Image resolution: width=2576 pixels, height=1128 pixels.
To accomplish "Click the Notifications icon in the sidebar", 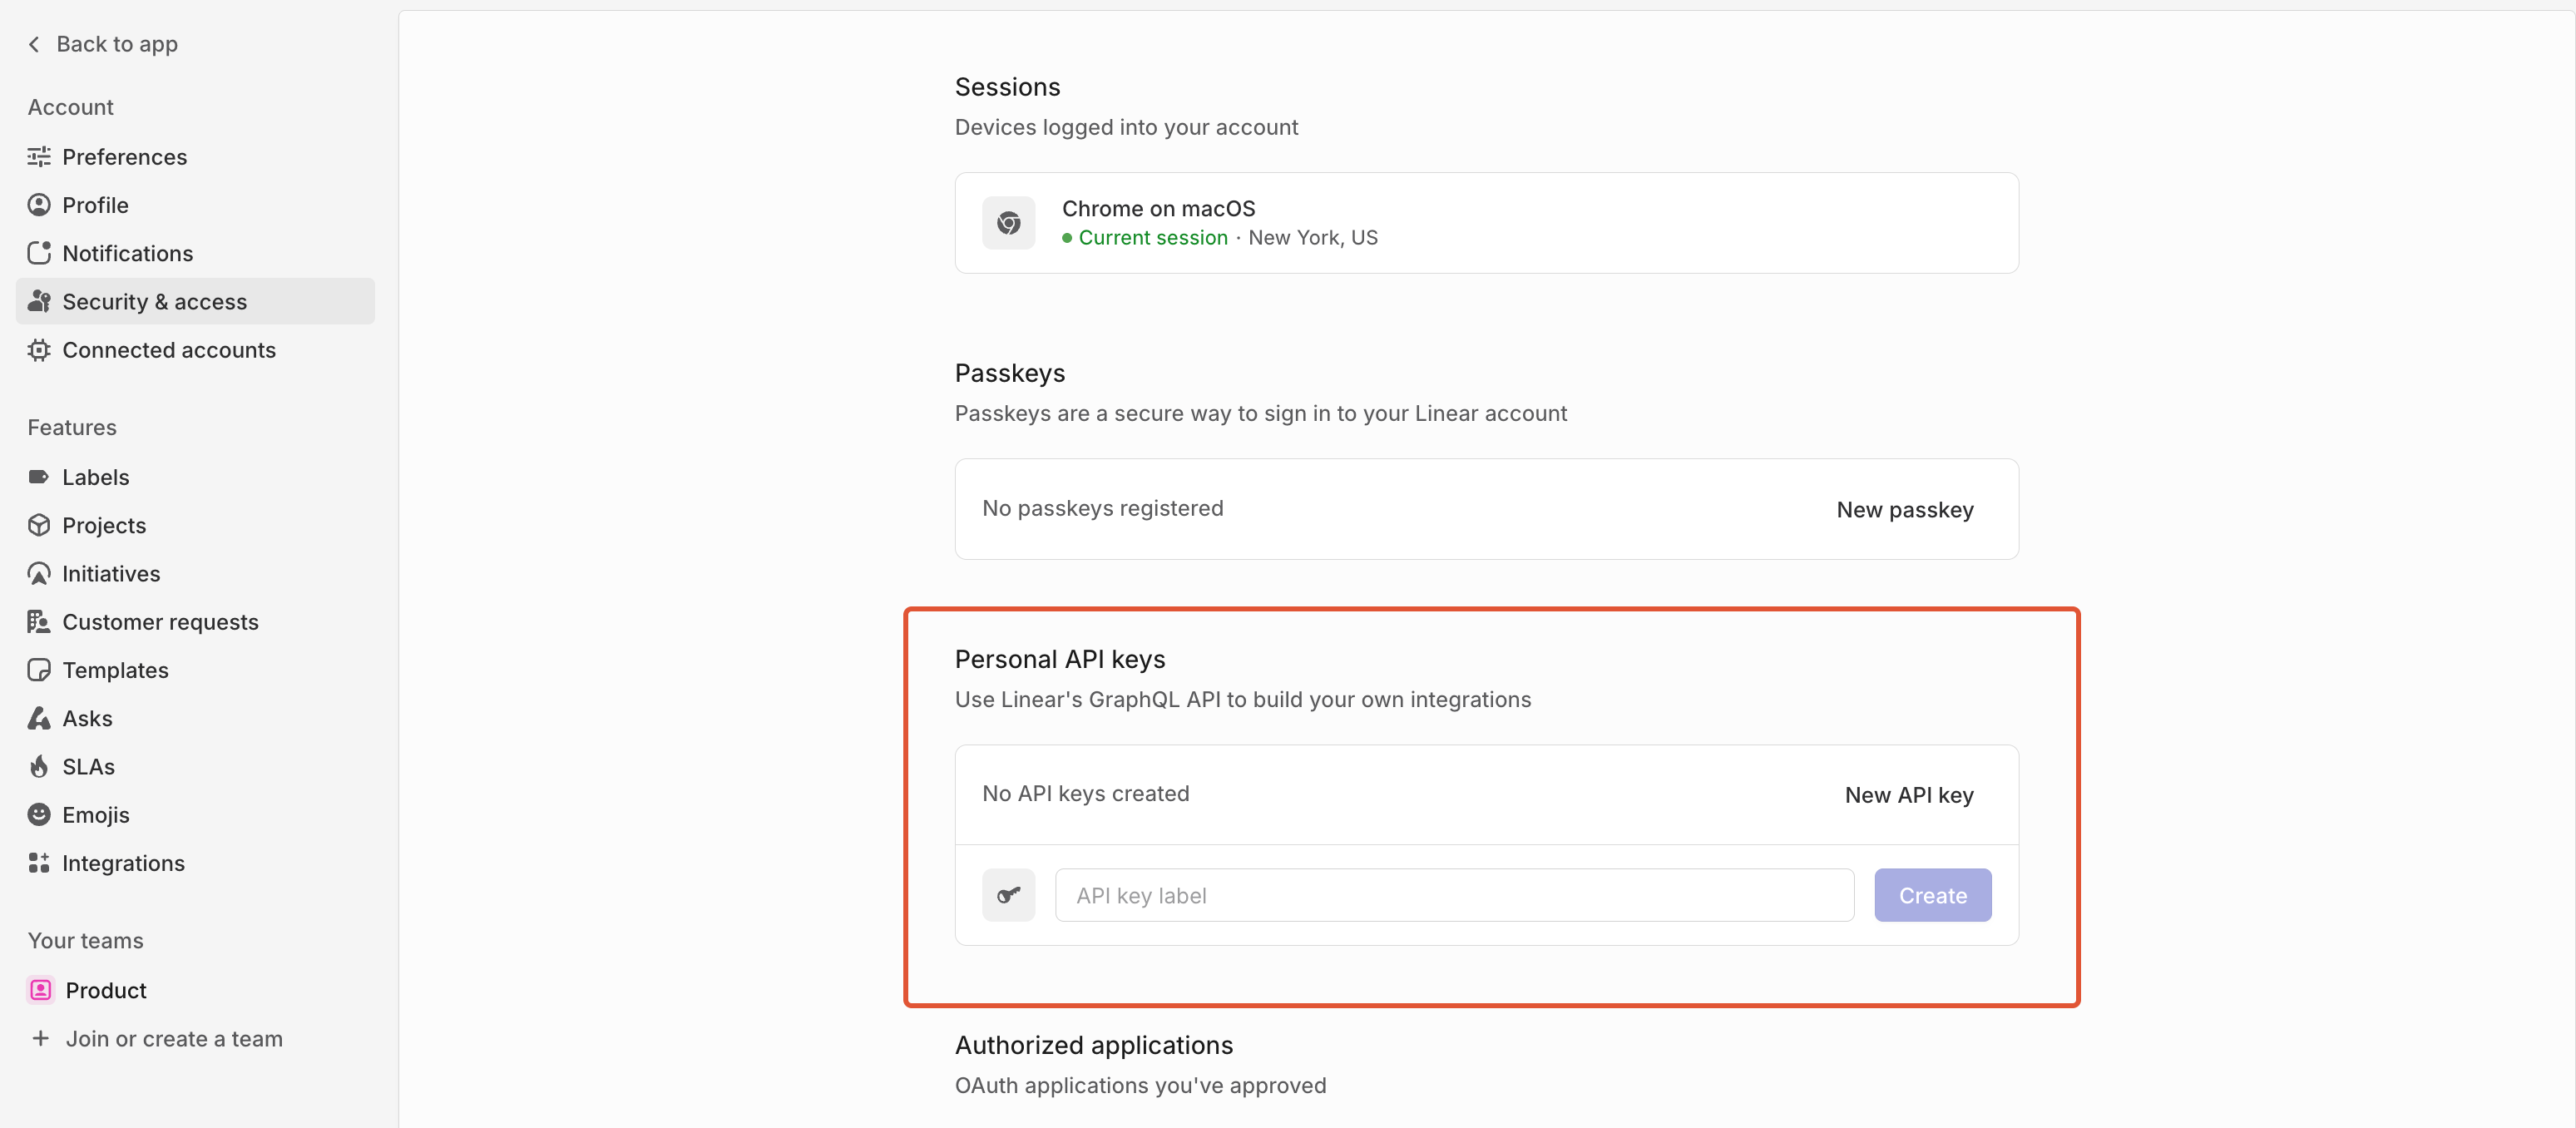I will pyautogui.click(x=39, y=253).
